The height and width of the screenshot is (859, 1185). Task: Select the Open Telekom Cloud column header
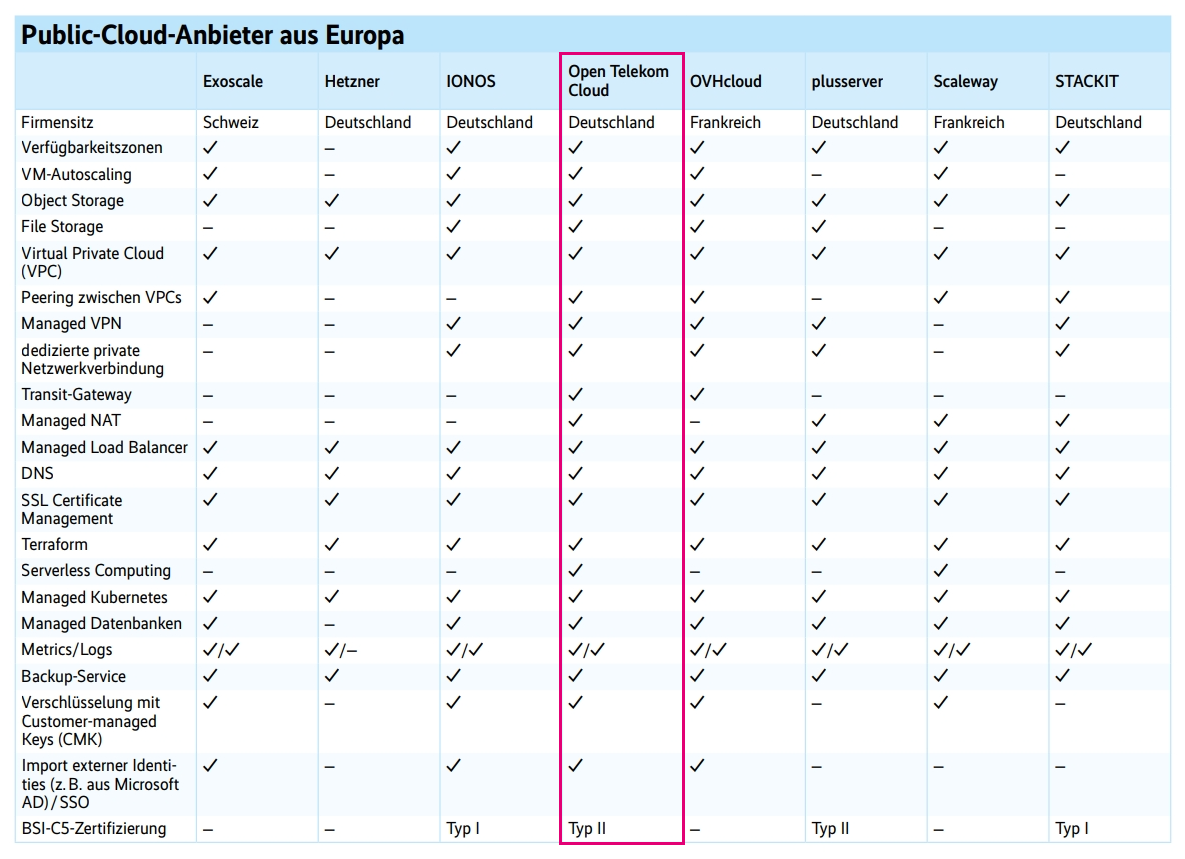click(x=618, y=81)
